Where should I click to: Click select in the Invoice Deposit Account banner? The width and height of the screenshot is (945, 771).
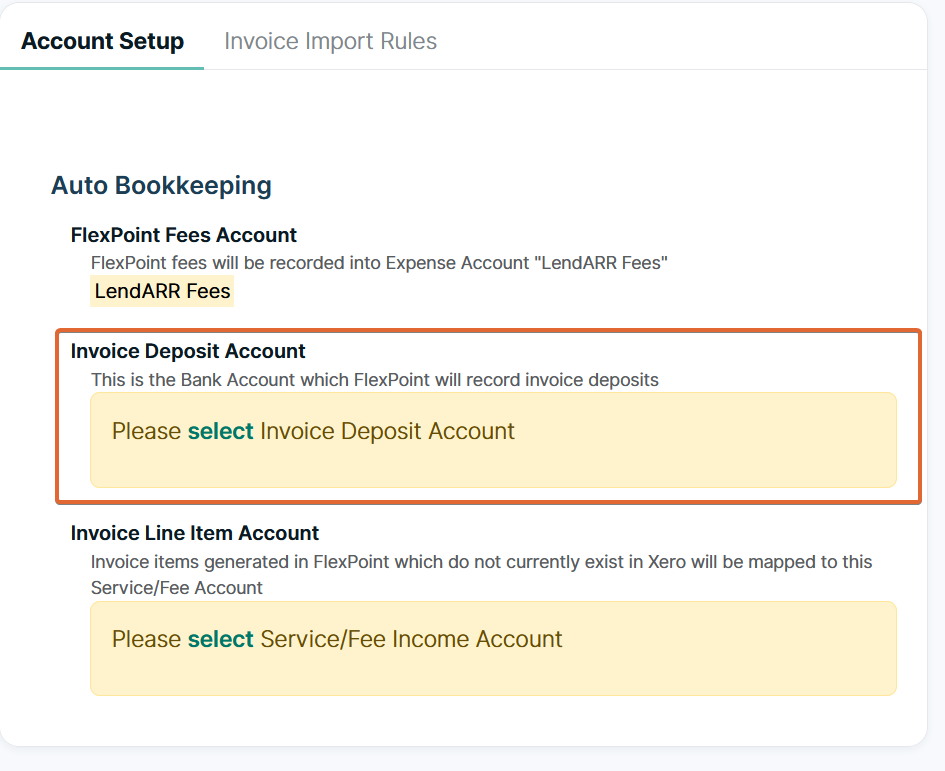click(x=220, y=431)
